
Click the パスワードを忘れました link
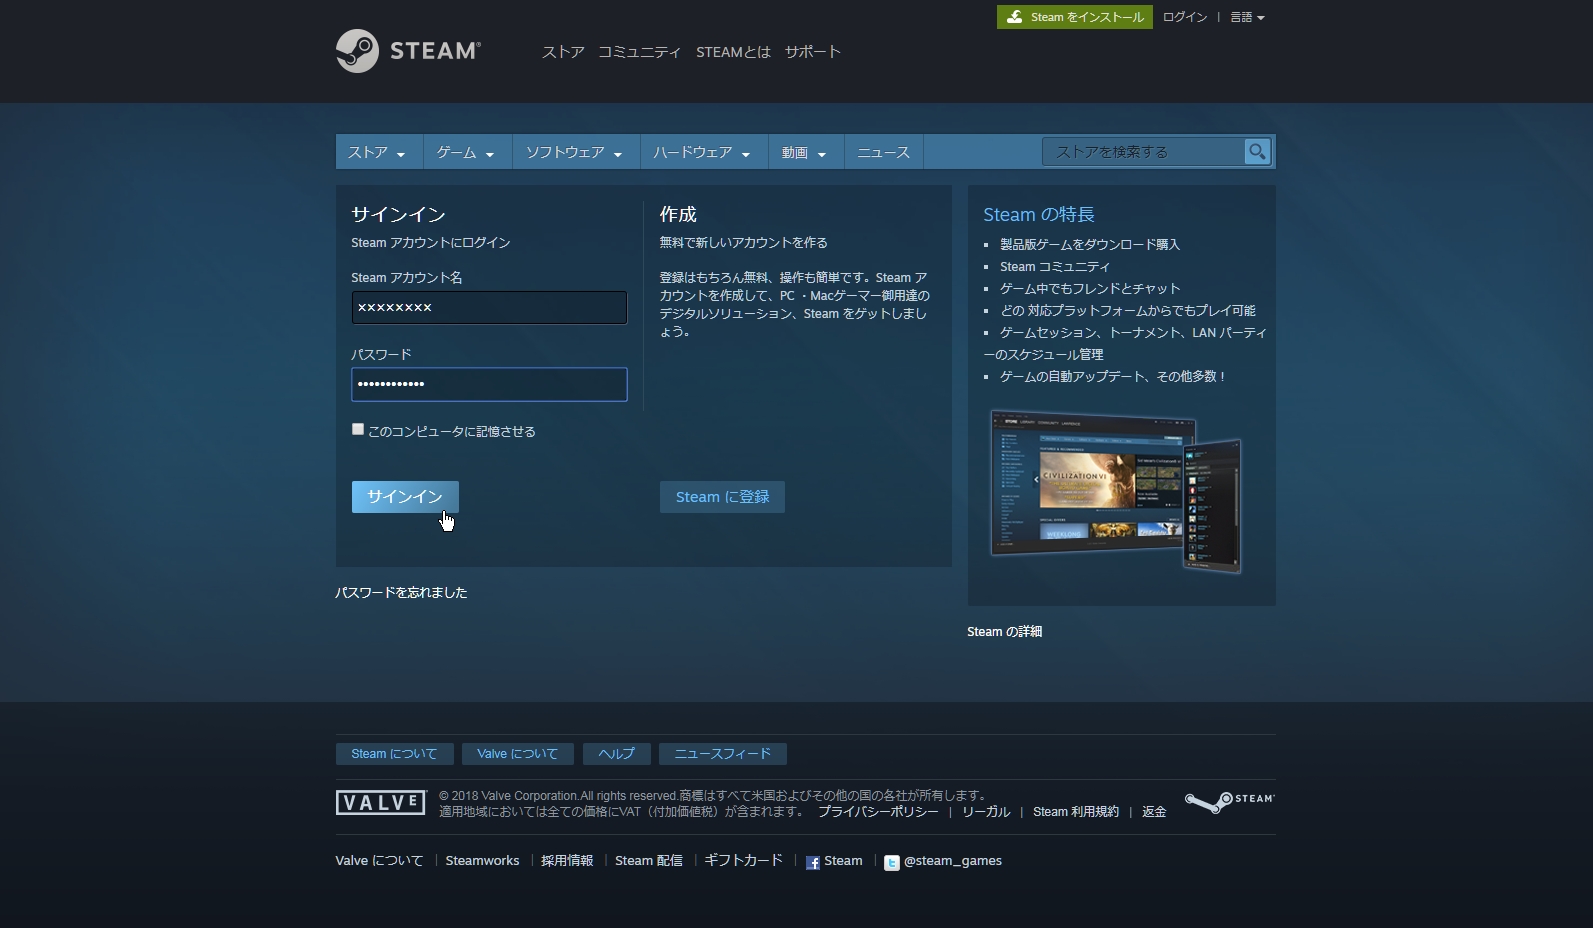[401, 593]
